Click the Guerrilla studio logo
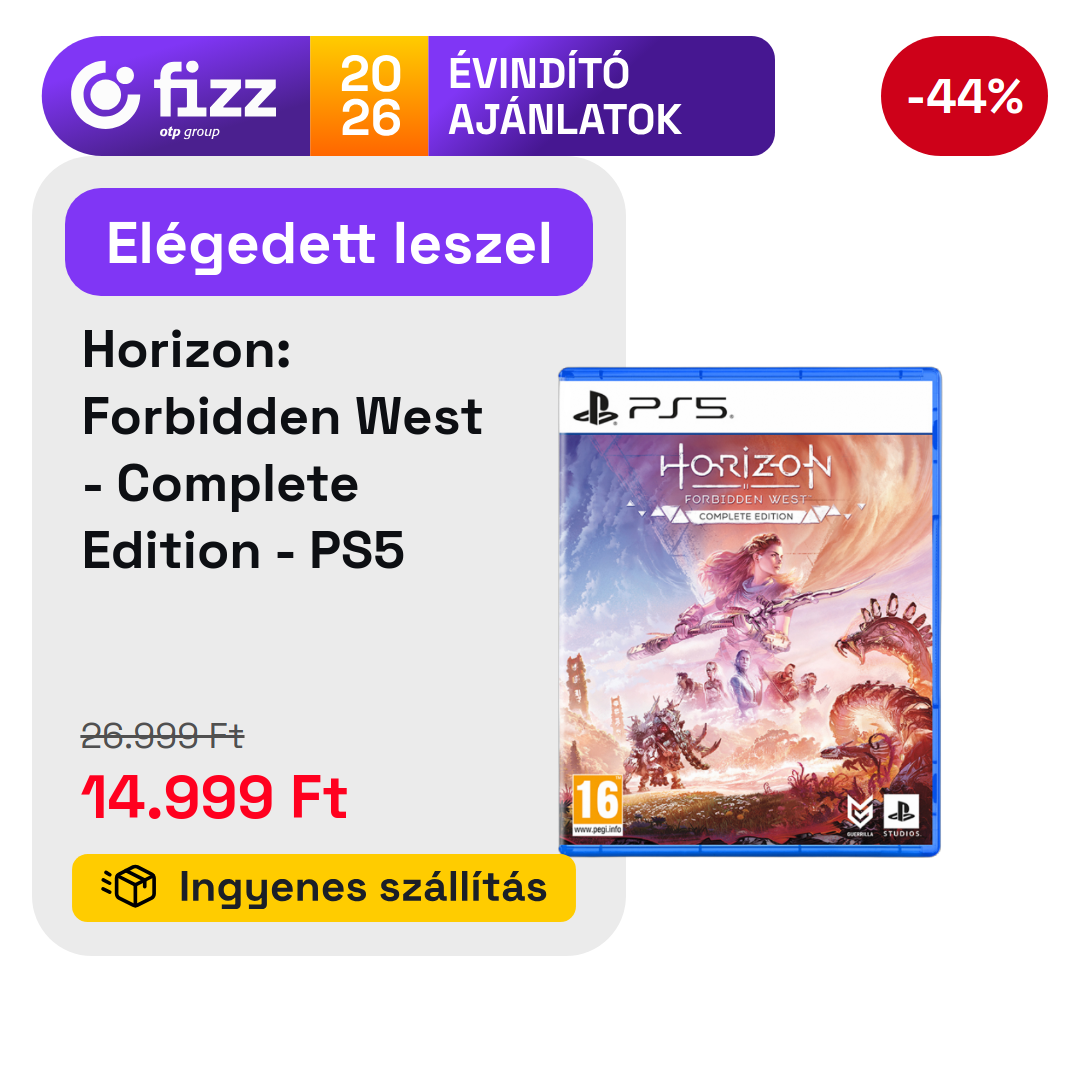This screenshot has width=1080, height=1080. tap(860, 815)
